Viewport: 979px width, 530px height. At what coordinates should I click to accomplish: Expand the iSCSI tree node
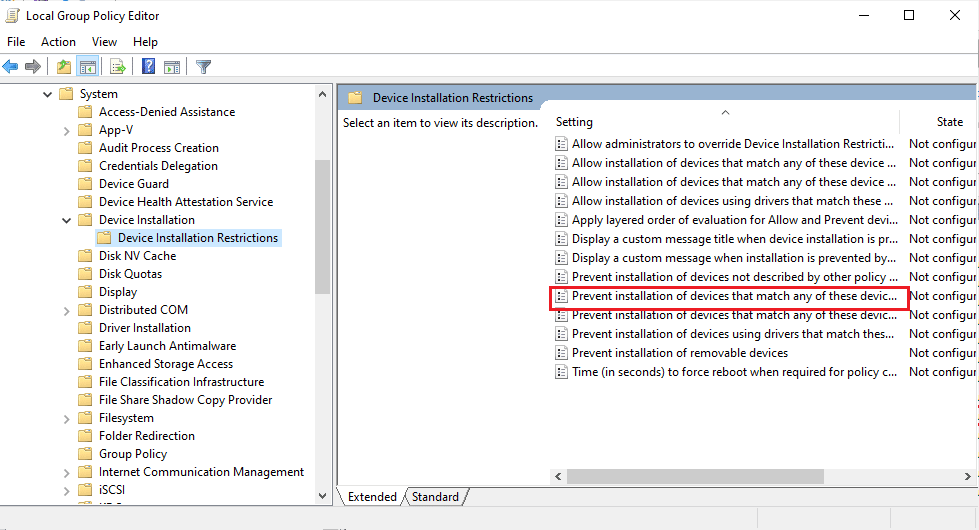click(66, 491)
